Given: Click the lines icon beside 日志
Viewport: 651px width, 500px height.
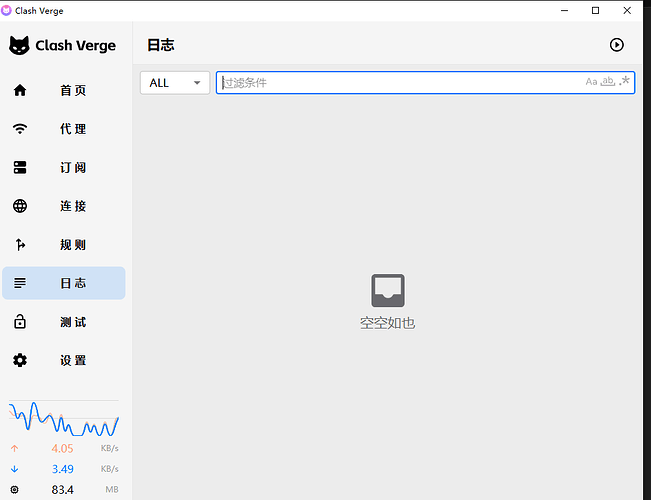Looking at the screenshot, I should click(x=20, y=283).
